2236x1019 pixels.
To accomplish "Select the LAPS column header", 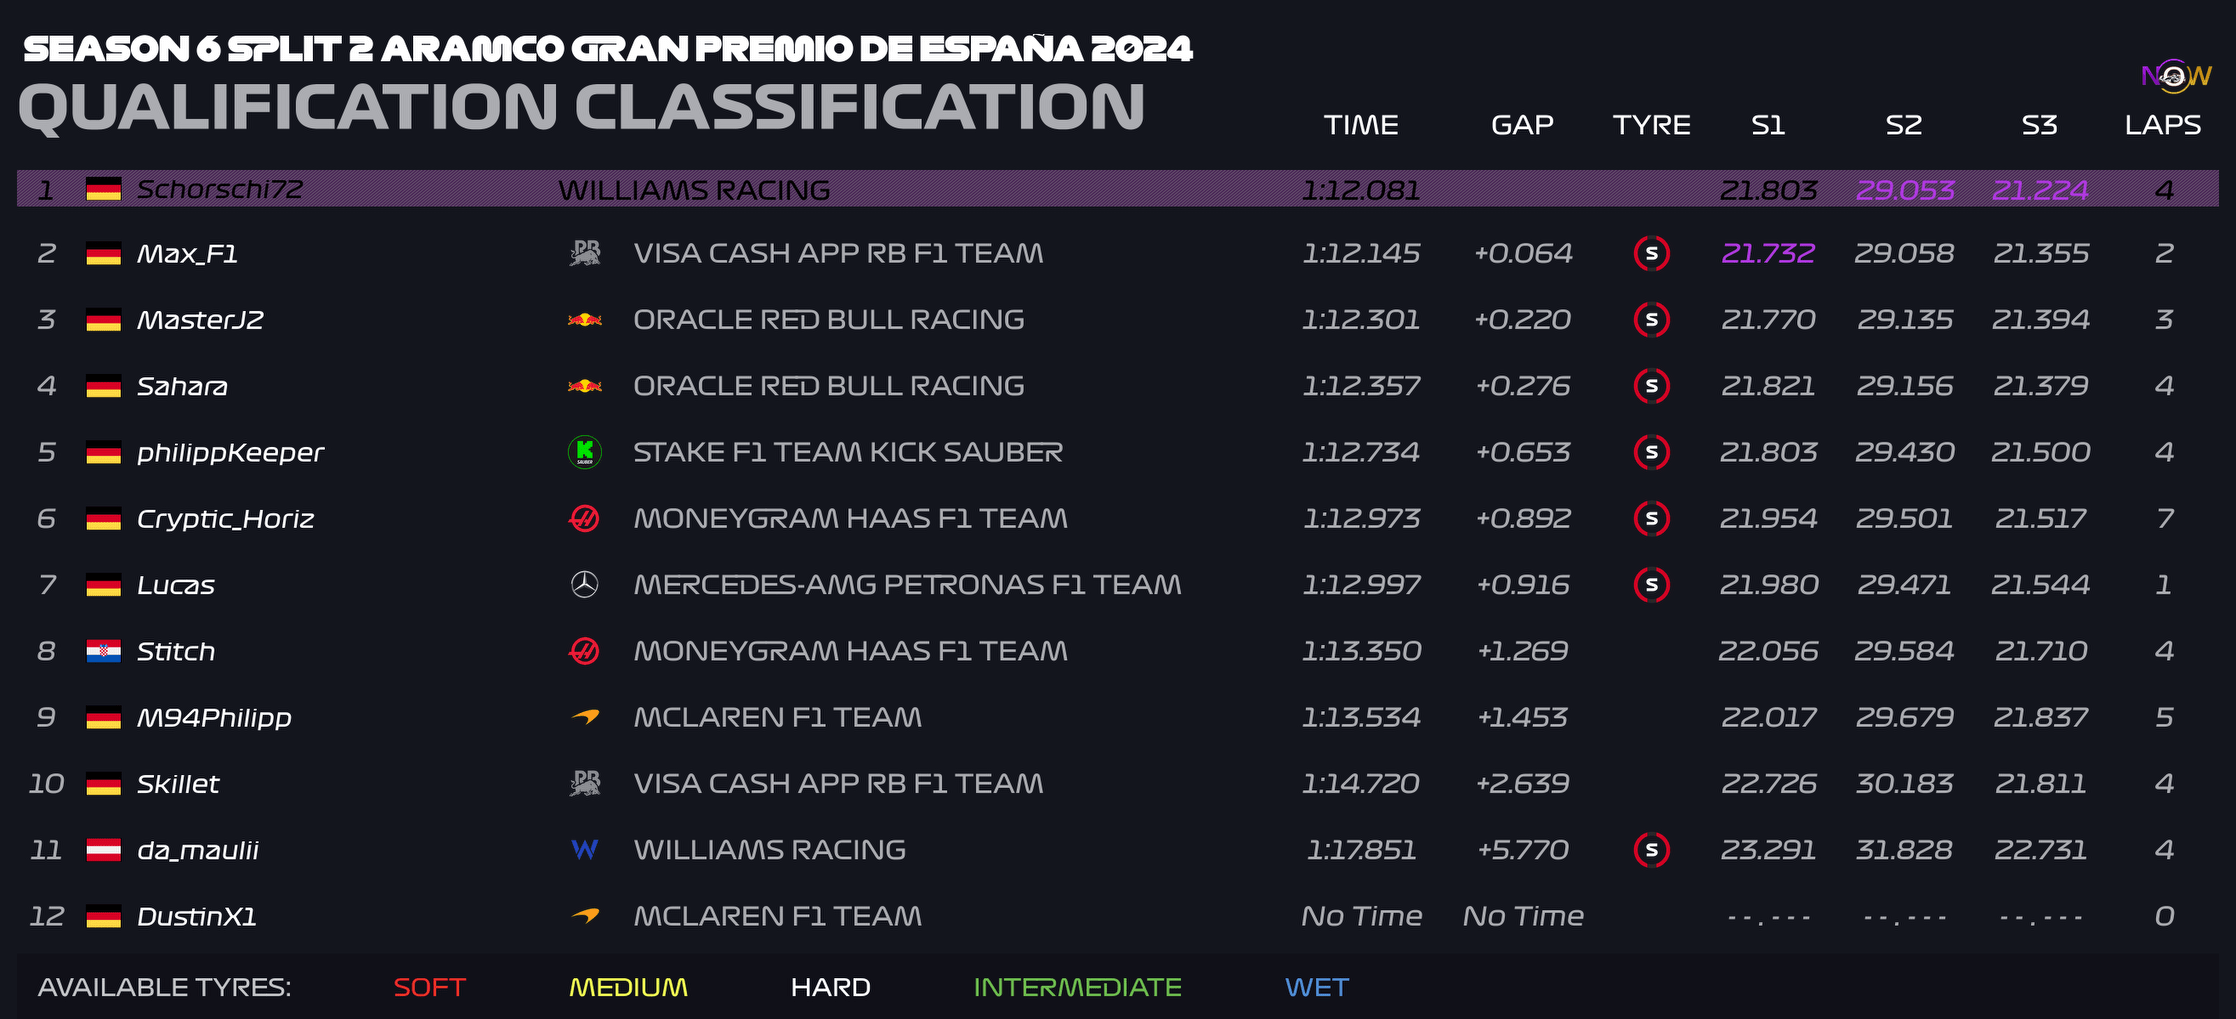I will coord(2163,125).
